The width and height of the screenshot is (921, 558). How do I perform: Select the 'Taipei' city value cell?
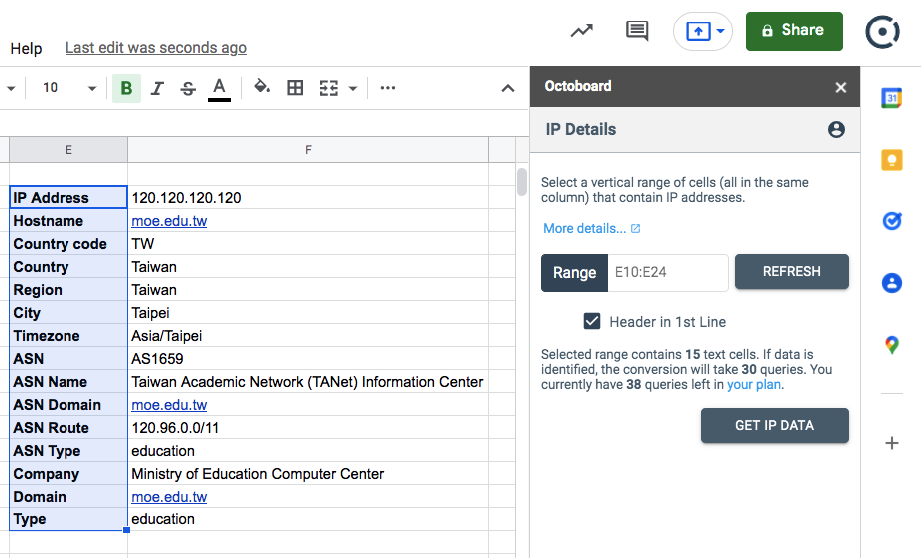(x=308, y=312)
